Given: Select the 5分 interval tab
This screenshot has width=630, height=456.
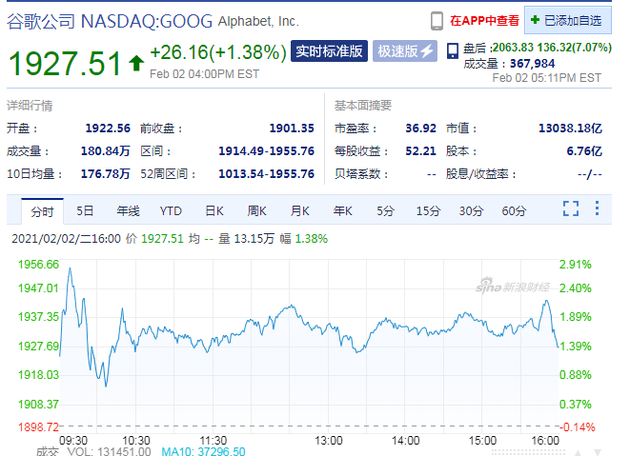Looking at the screenshot, I should tap(385, 211).
